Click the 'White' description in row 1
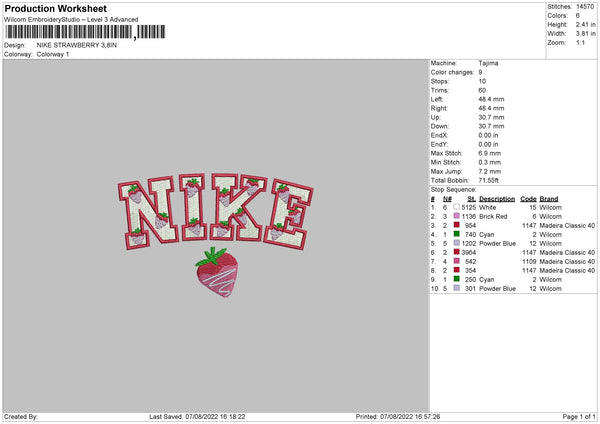 click(488, 207)
